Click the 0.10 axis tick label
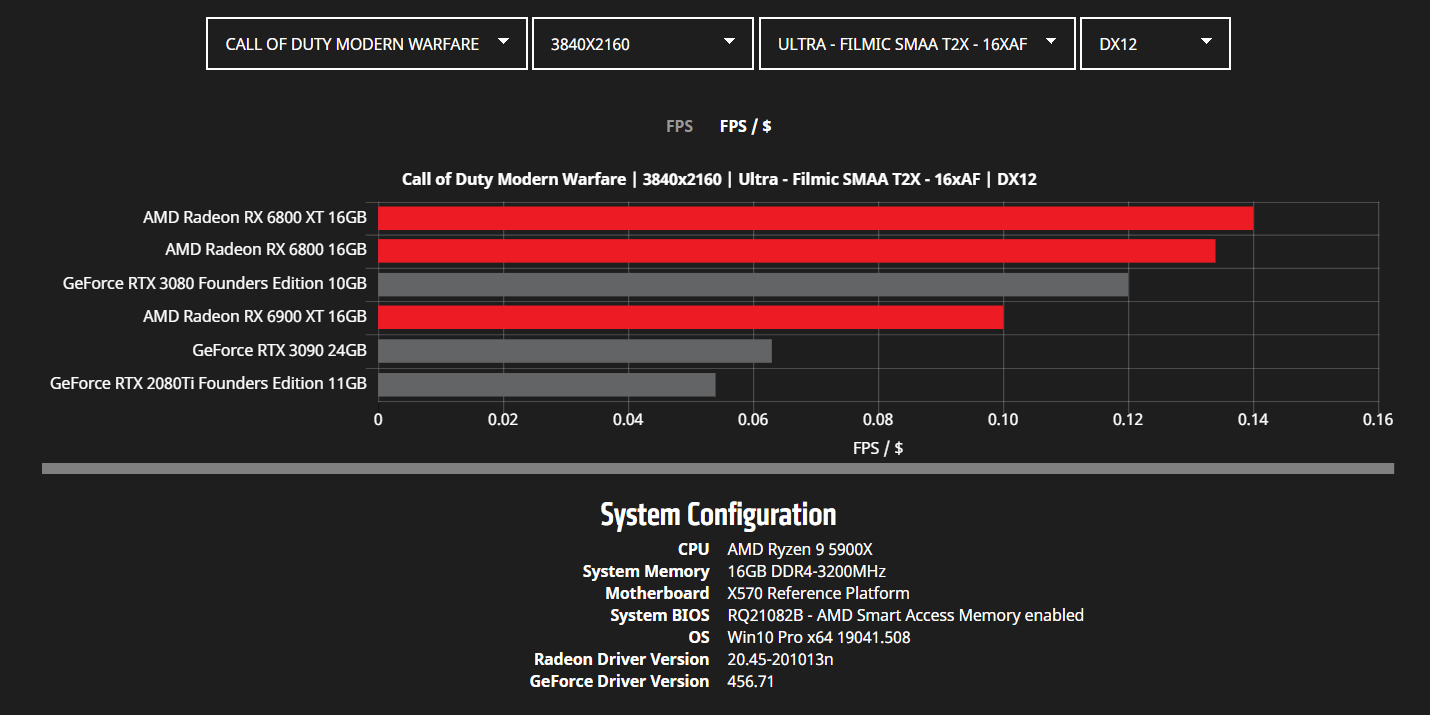Screen dimensions: 1430x715 coord(1003,420)
